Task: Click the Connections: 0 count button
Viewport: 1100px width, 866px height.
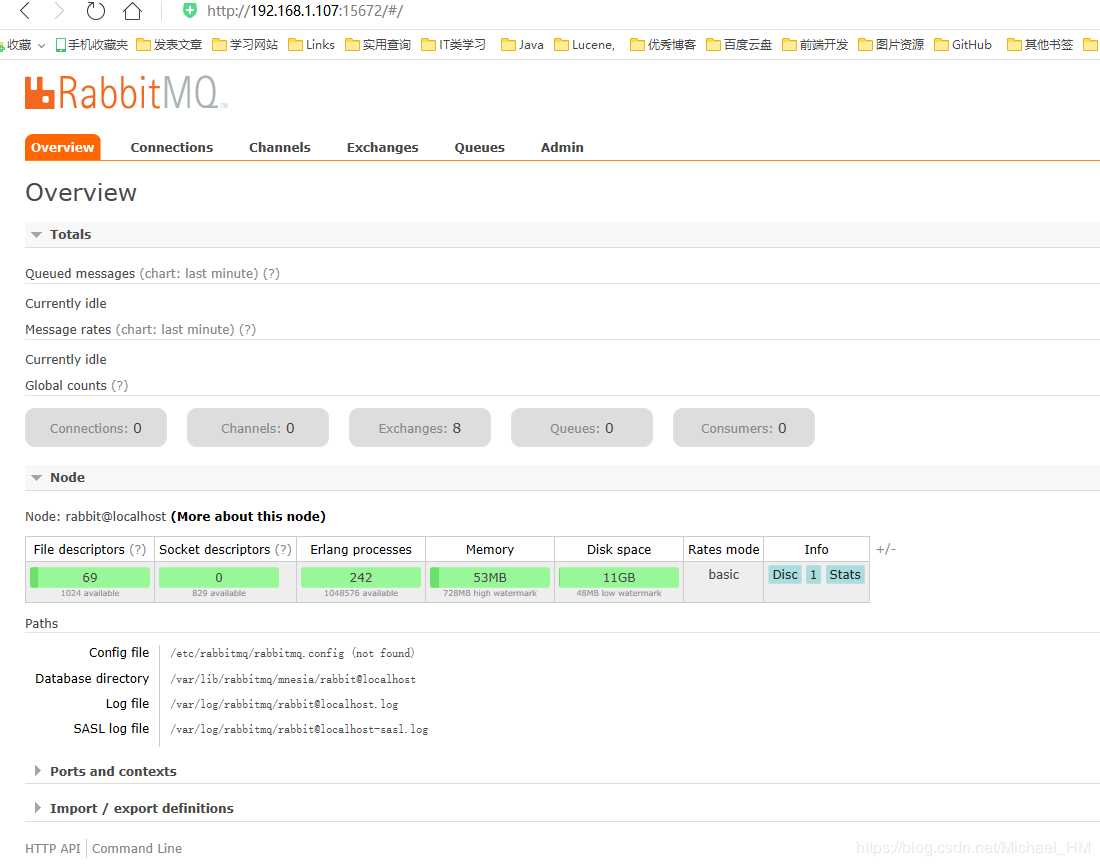Action: [96, 427]
